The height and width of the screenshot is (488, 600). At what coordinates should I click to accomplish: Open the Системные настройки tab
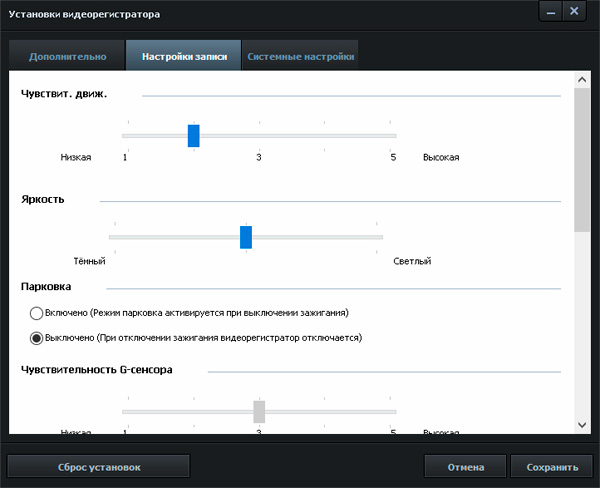pyautogui.click(x=300, y=56)
